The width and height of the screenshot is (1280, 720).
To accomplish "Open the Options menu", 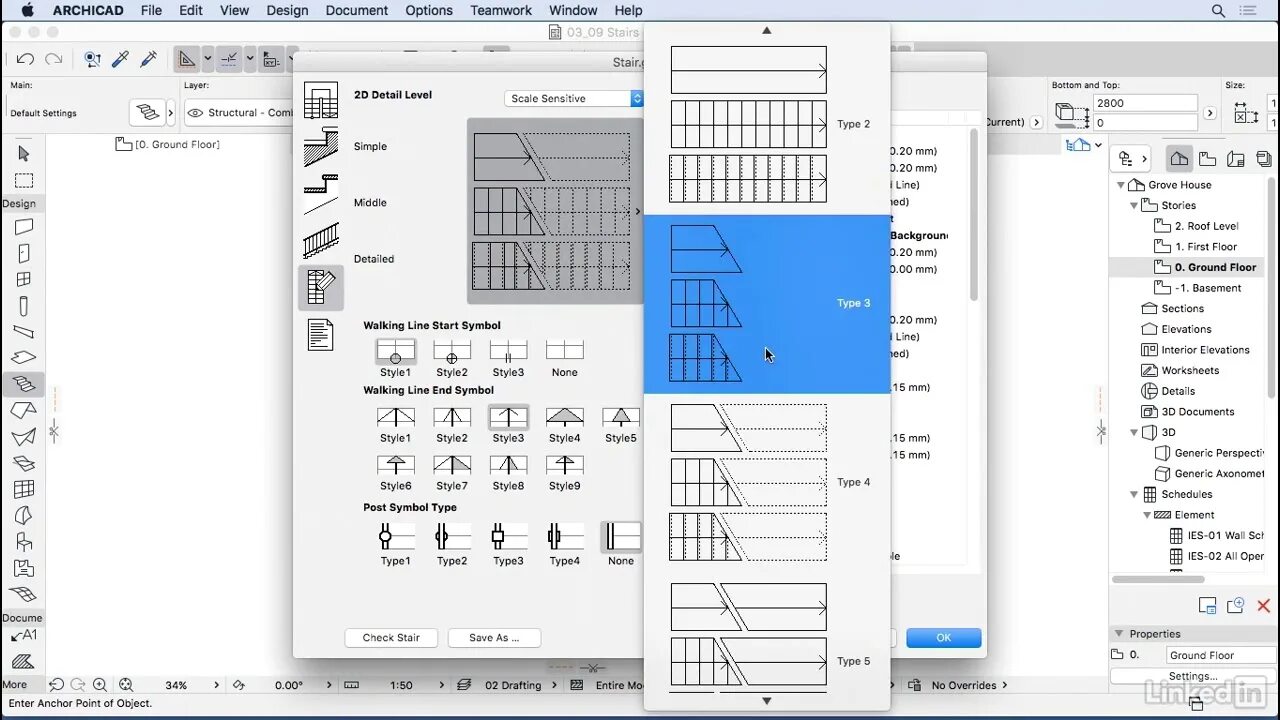I will (x=429, y=10).
